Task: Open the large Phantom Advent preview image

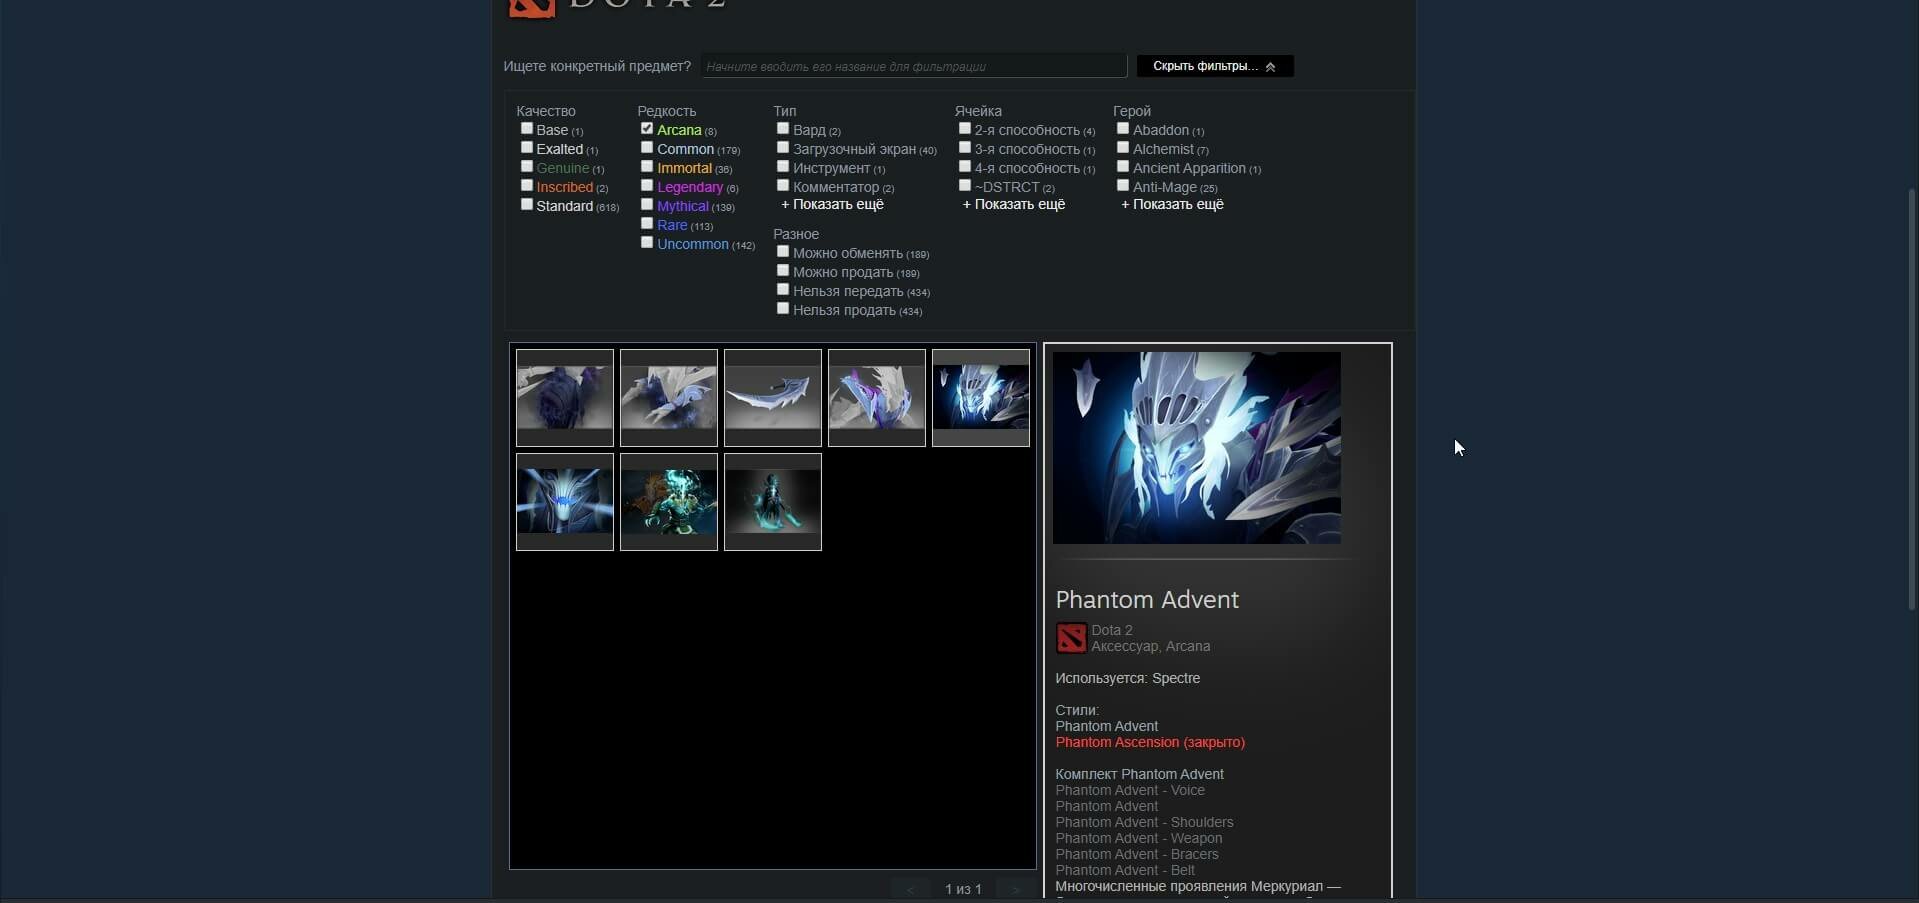Action: point(1197,448)
